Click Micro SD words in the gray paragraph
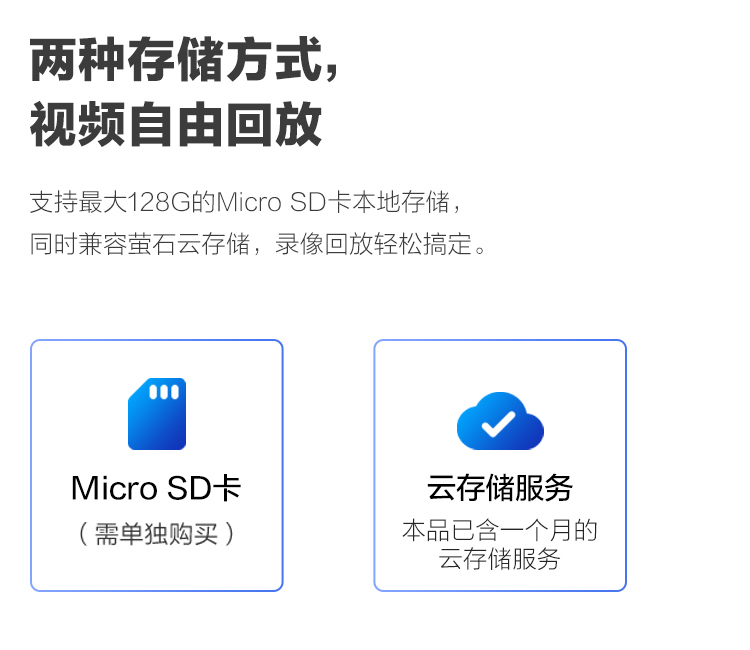This screenshot has height=650, width=750. 271,202
